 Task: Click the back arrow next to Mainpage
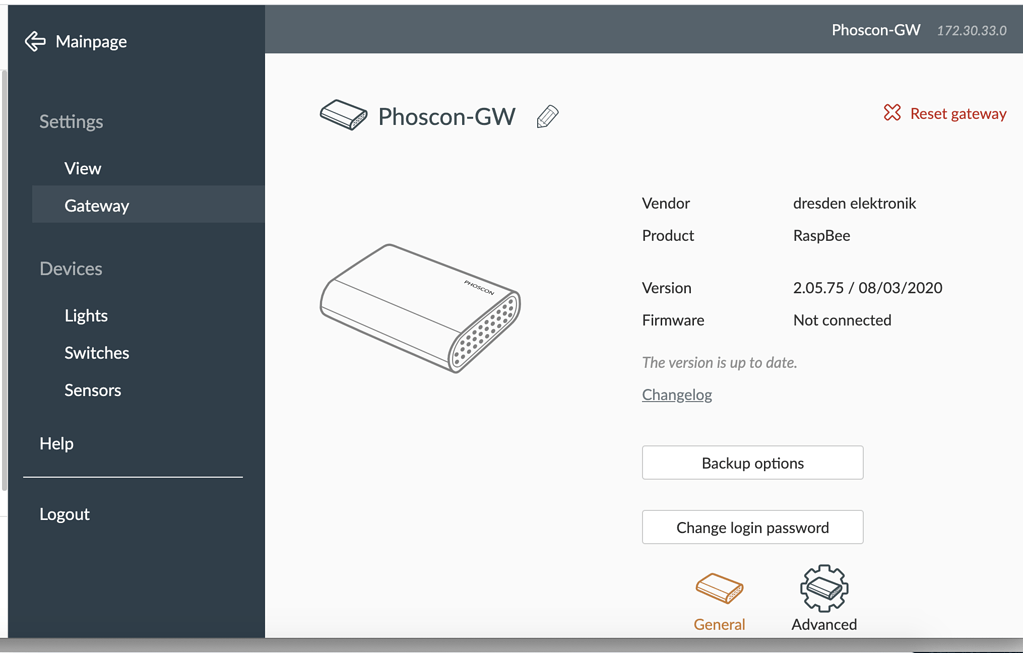coord(34,41)
